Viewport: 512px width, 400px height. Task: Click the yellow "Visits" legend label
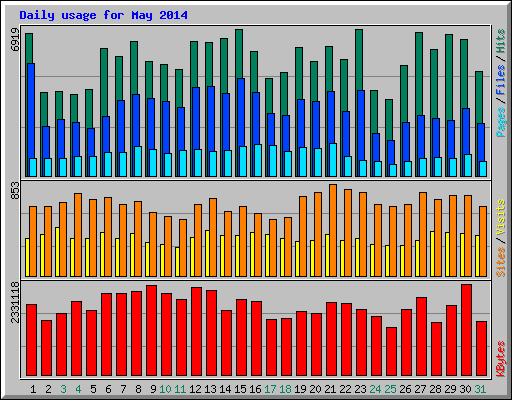point(501,218)
